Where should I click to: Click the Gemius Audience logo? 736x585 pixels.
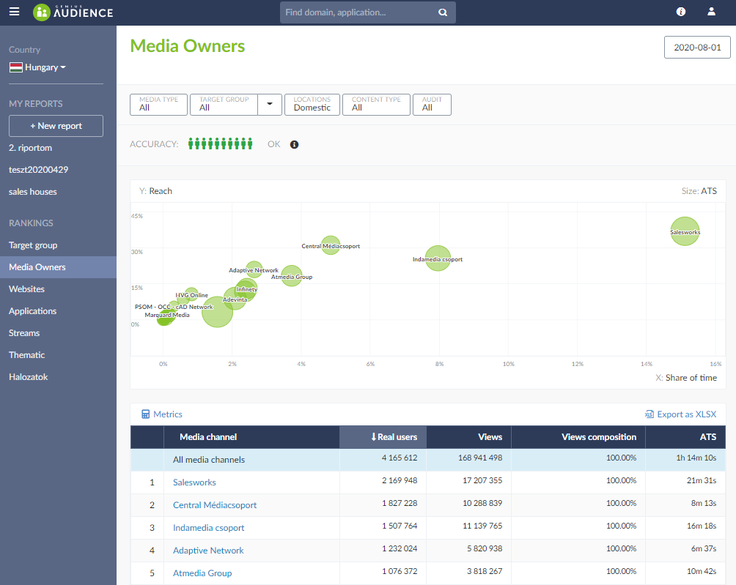(73, 12)
